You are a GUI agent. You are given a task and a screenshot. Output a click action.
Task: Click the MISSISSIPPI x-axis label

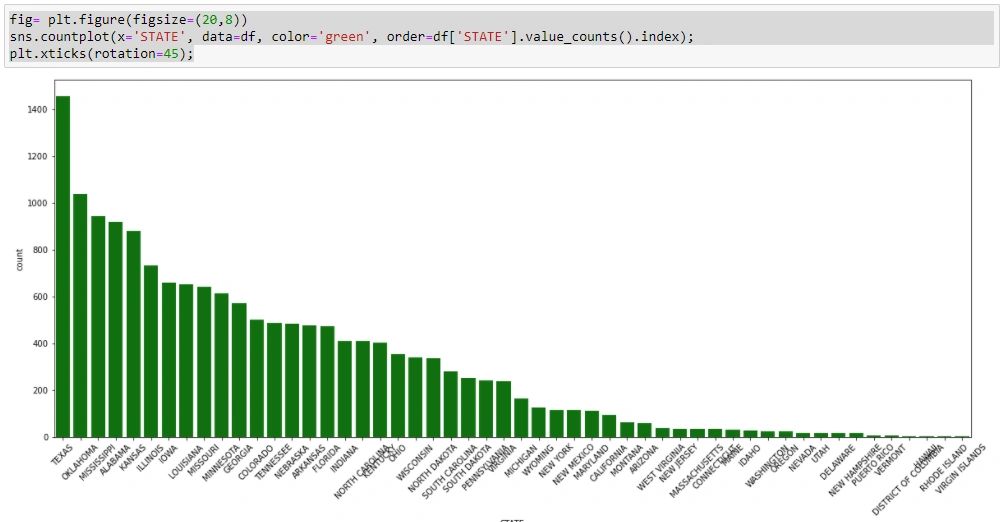96,463
